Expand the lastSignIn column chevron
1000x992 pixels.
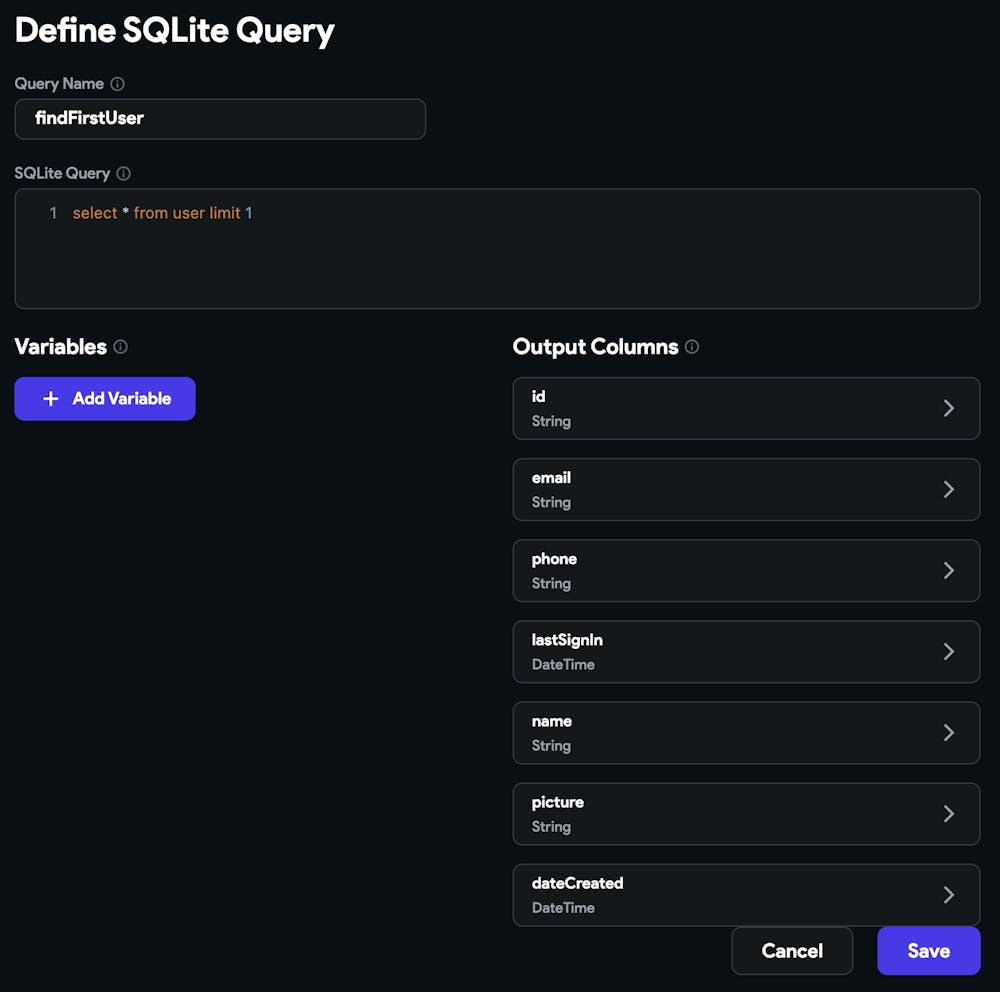[x=948, y=651]
